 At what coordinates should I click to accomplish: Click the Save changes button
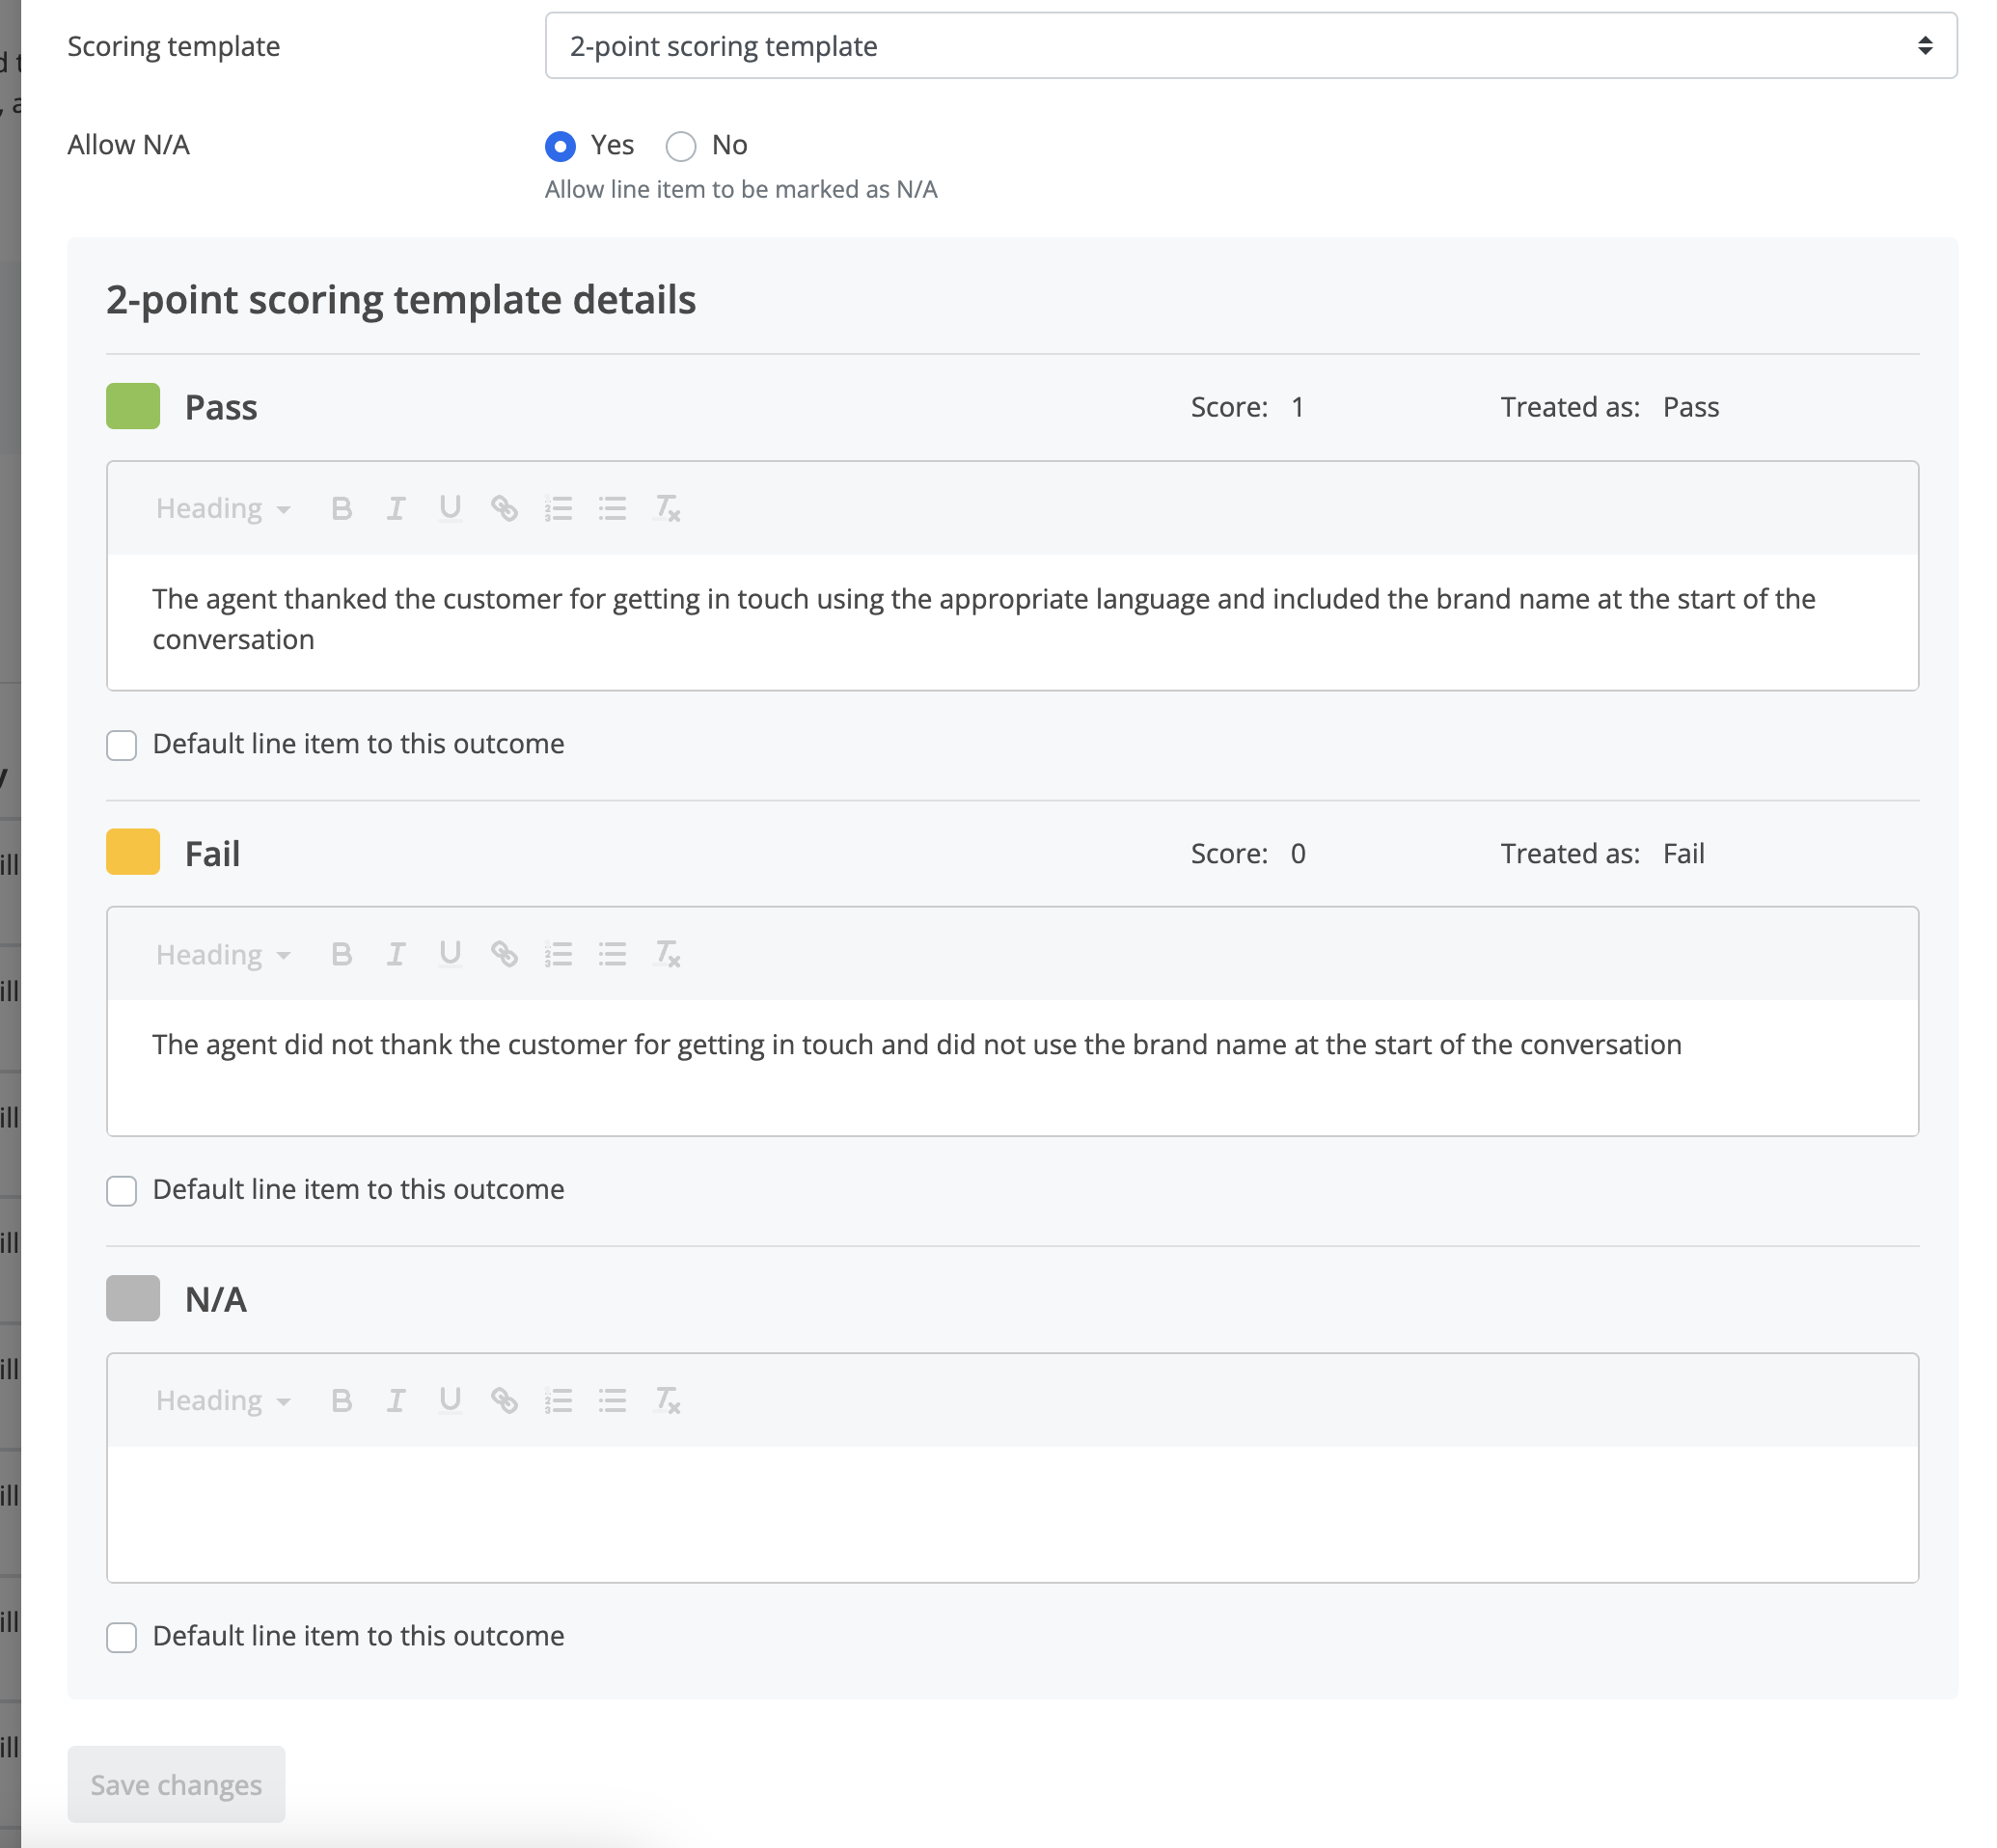[176, 1784]
